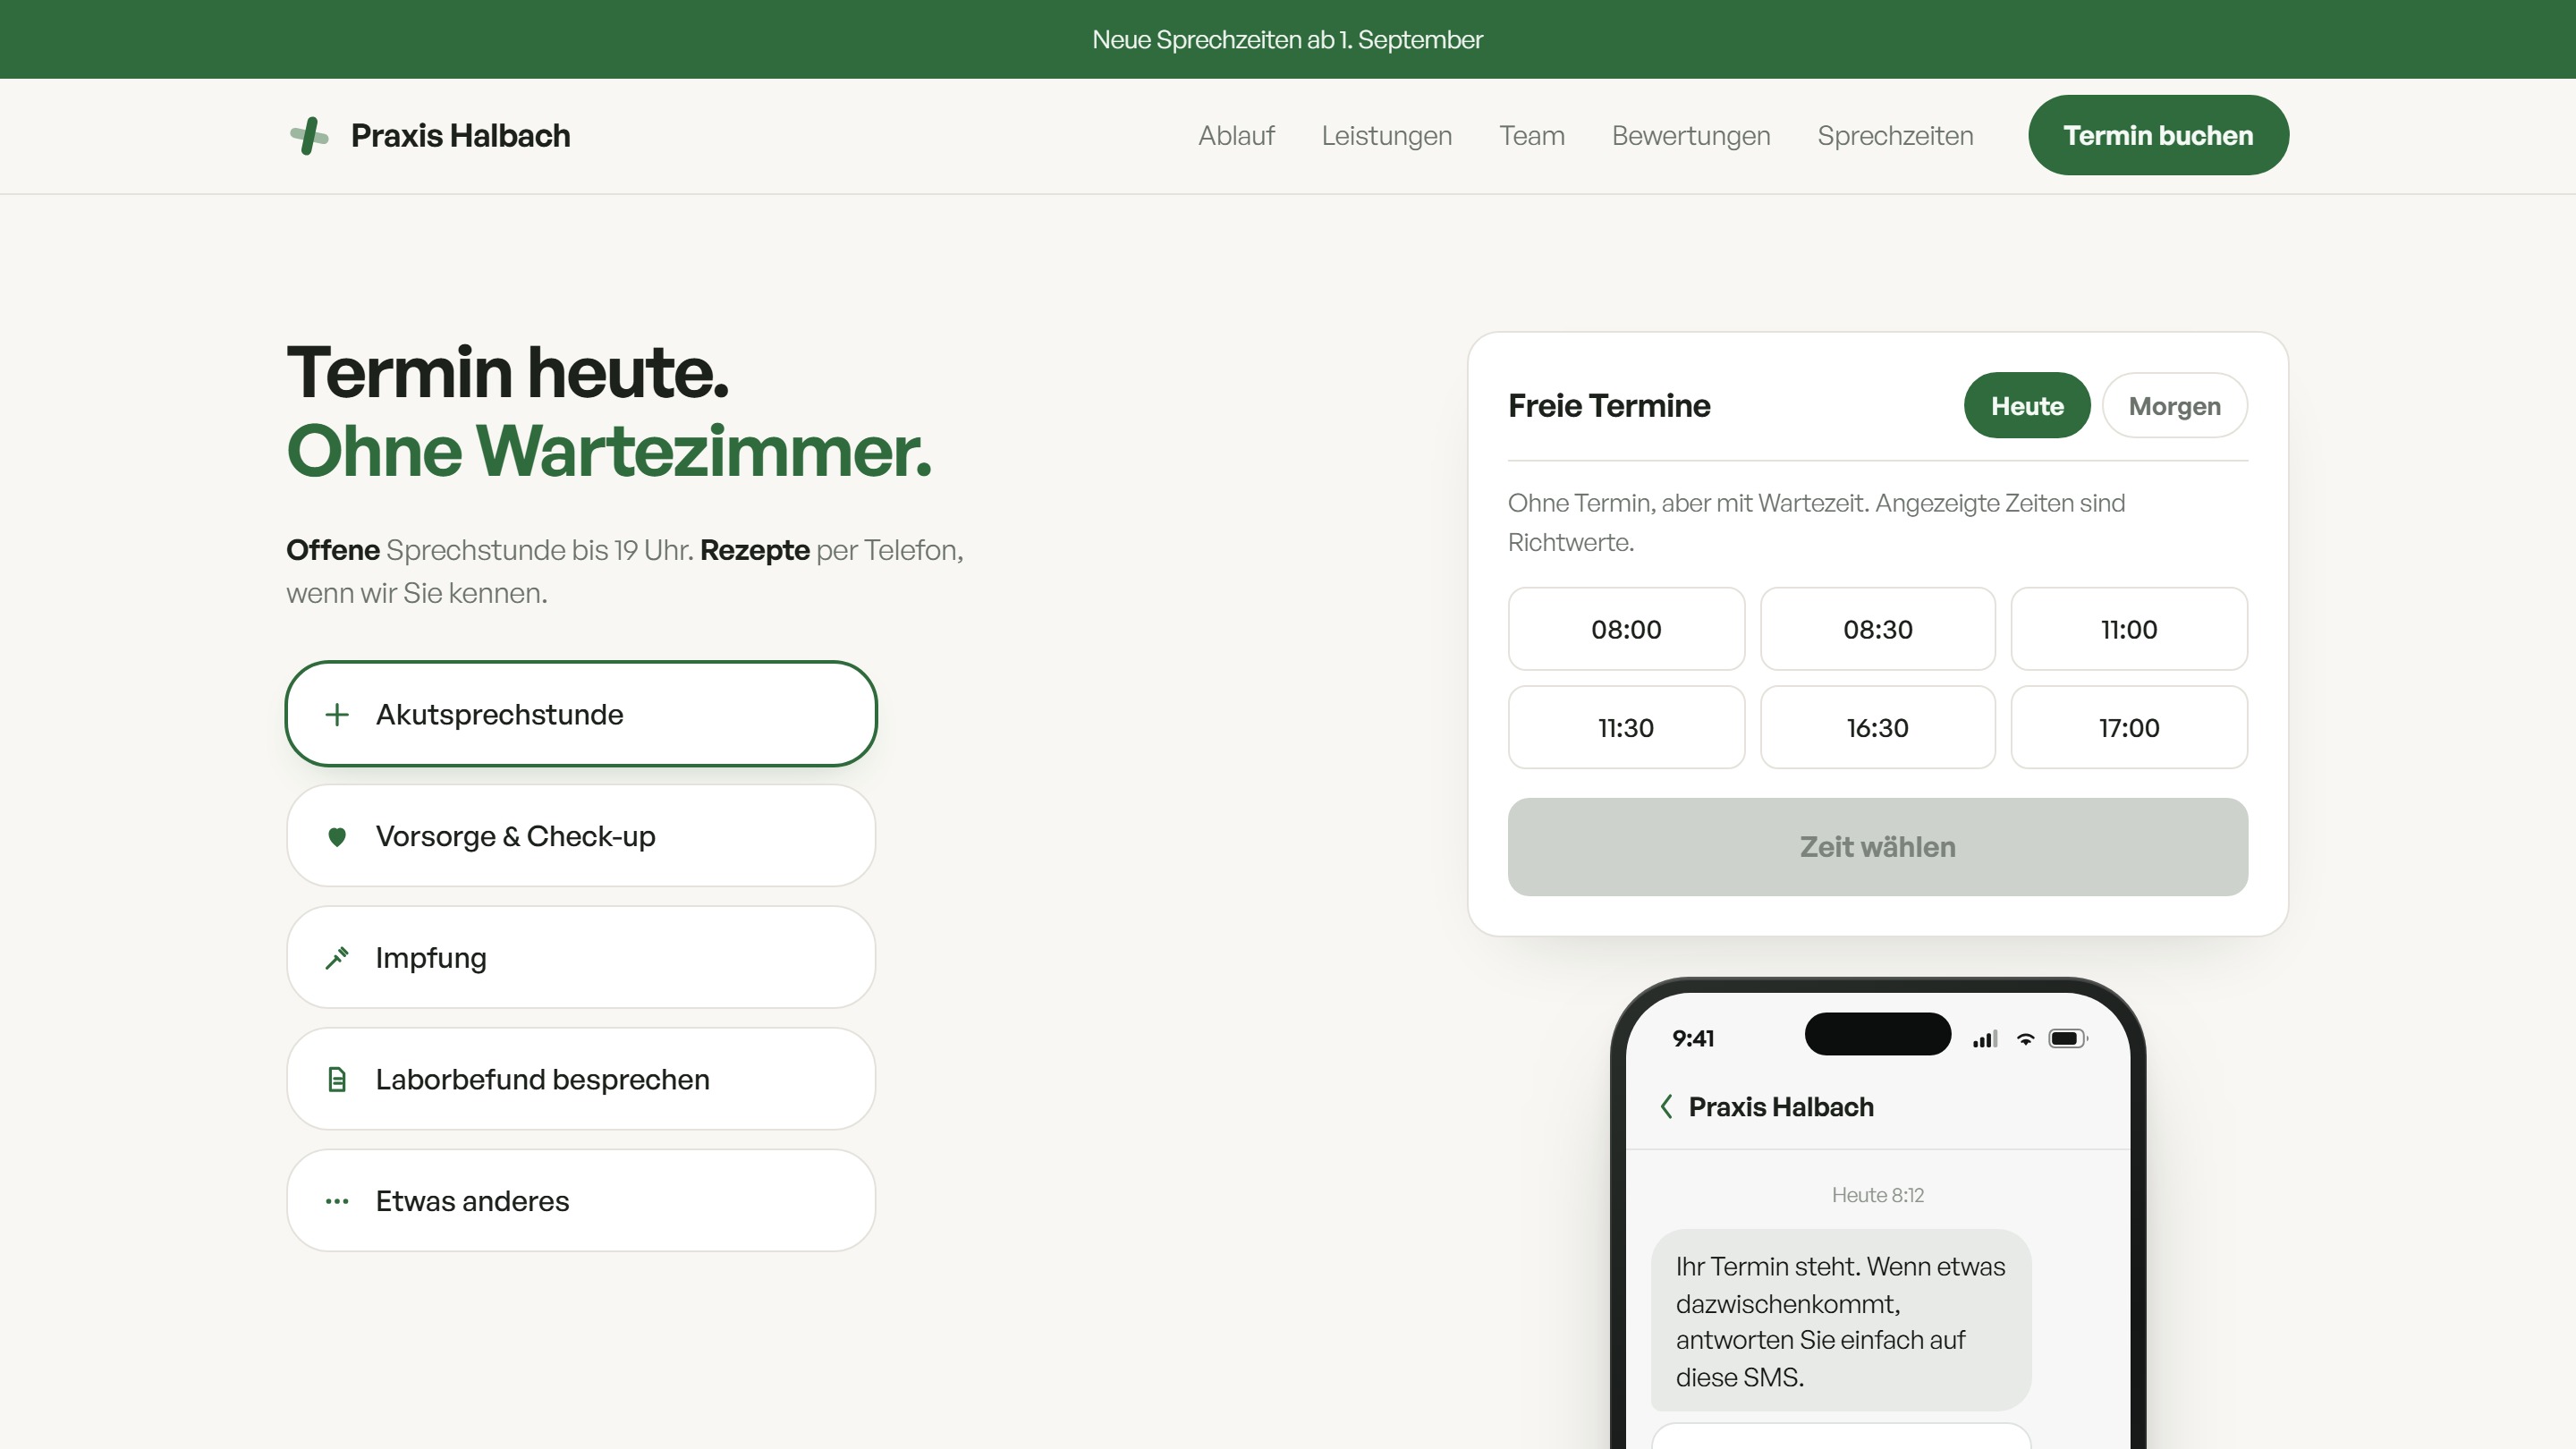Image resolution: width=2576 pixels, height=1449 pixels.
Task: Click the signal bars icon on the phone
Action: point(1985,1038)
